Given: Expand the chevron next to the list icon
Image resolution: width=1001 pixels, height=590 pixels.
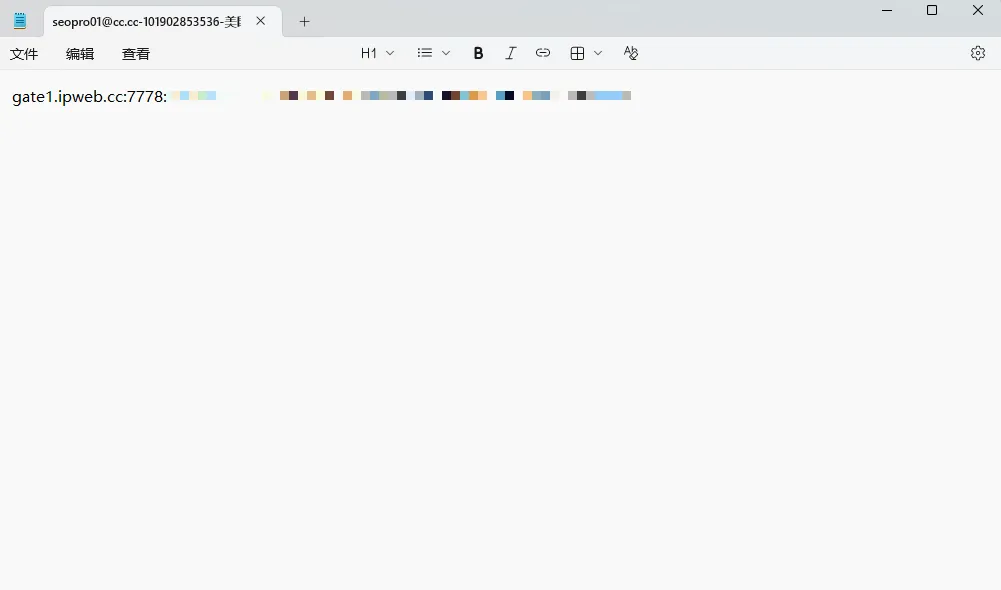Looking at the screenshot, I should pos(446,53).
